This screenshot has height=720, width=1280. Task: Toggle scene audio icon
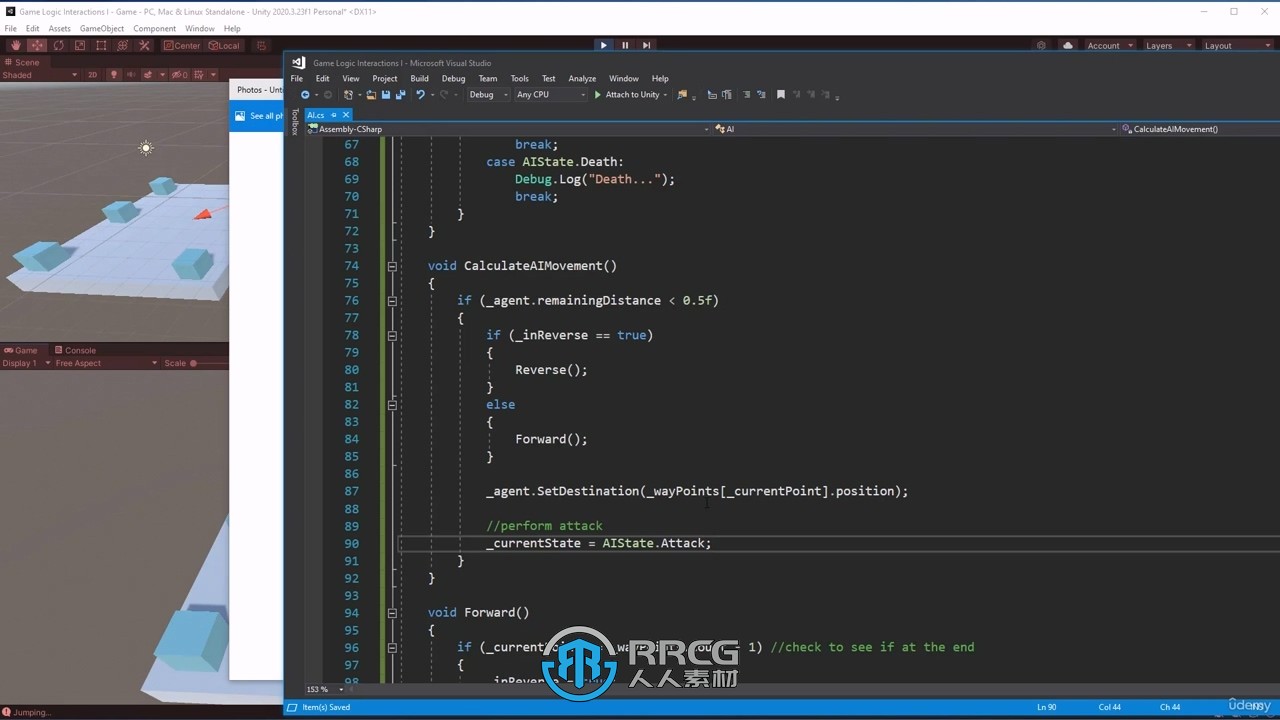click(131, 75)
